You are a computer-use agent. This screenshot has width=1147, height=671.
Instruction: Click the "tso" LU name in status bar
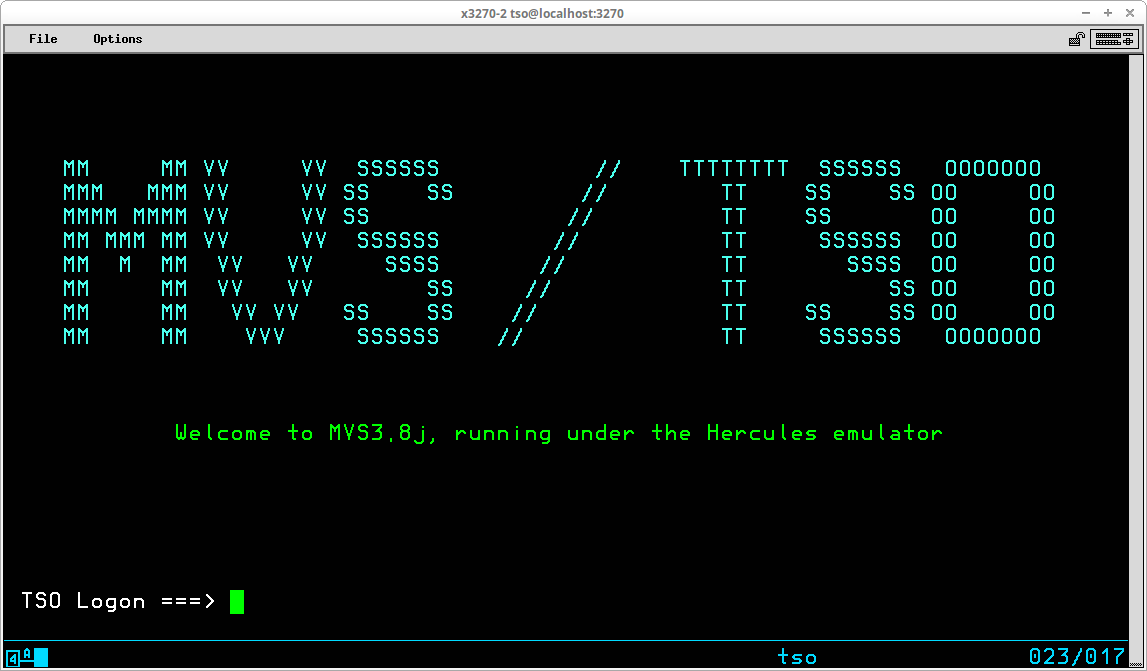coord(797,657)
